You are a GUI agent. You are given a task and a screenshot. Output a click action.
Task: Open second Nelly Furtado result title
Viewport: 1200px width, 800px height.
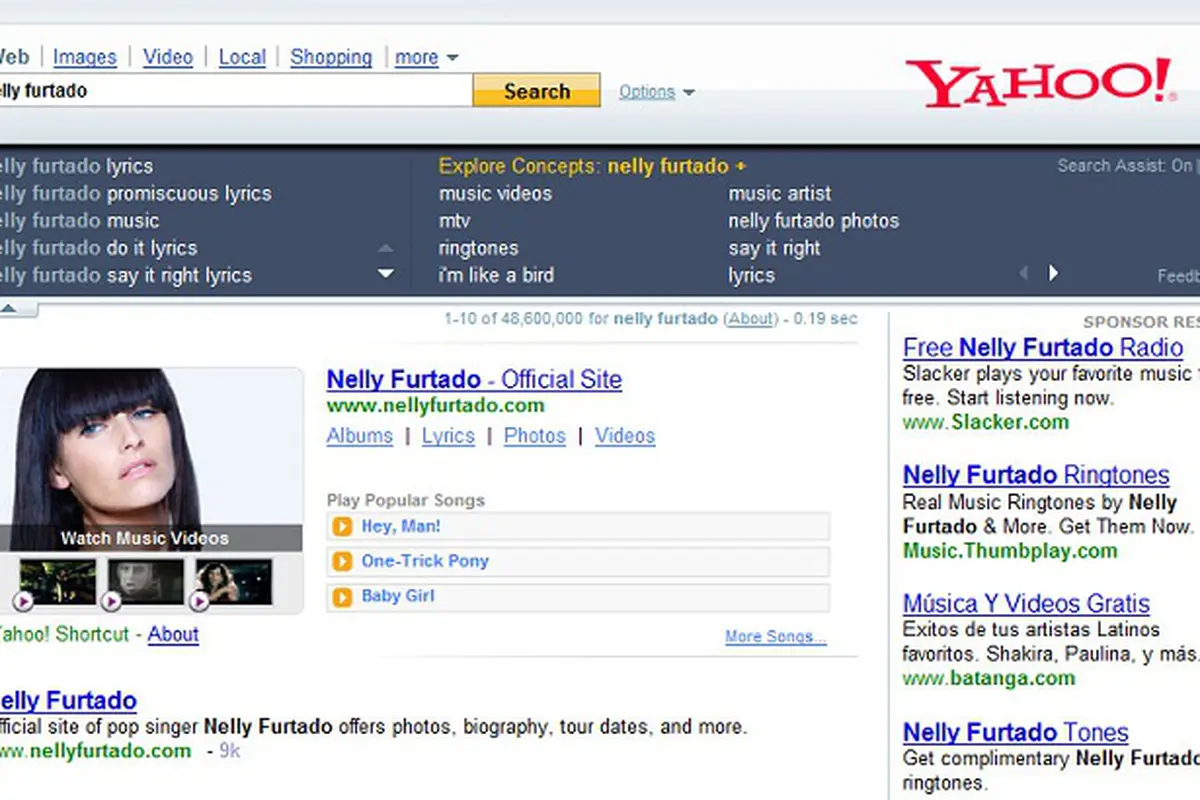click(x=68, y=700)
